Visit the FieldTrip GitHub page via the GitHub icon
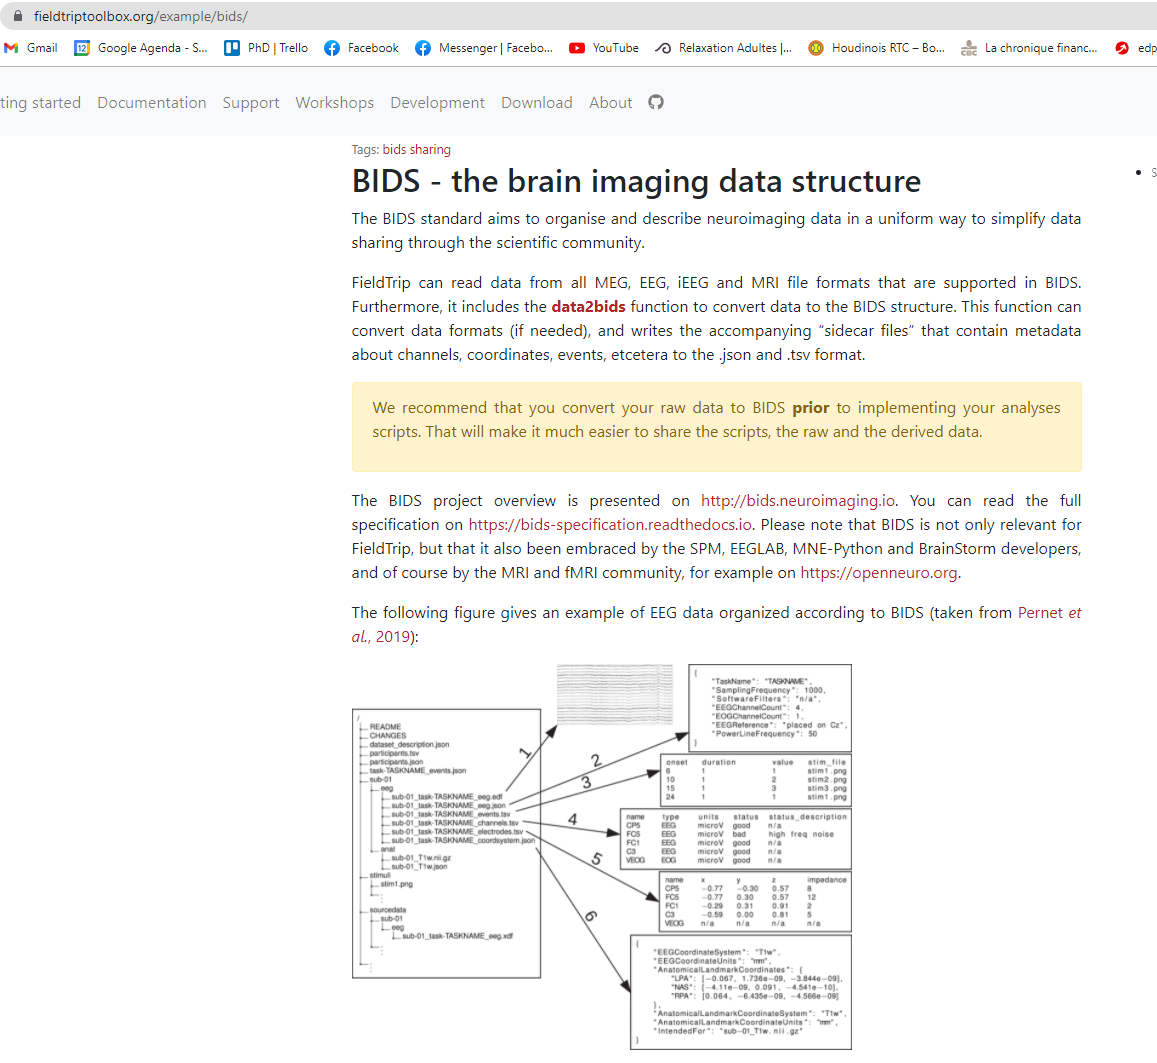 [x=655, y=101]
